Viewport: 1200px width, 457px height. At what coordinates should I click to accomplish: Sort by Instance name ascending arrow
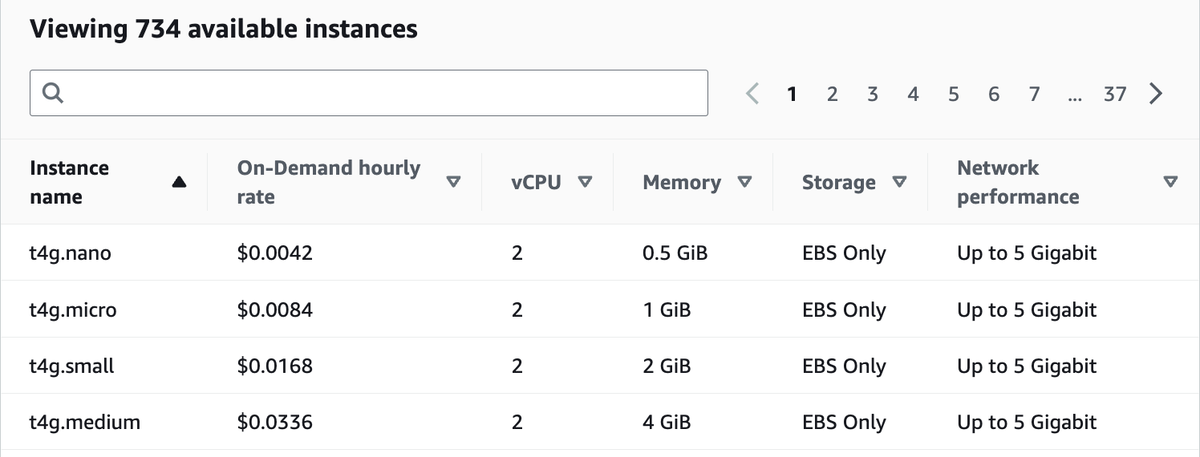[x=179, y=182]
